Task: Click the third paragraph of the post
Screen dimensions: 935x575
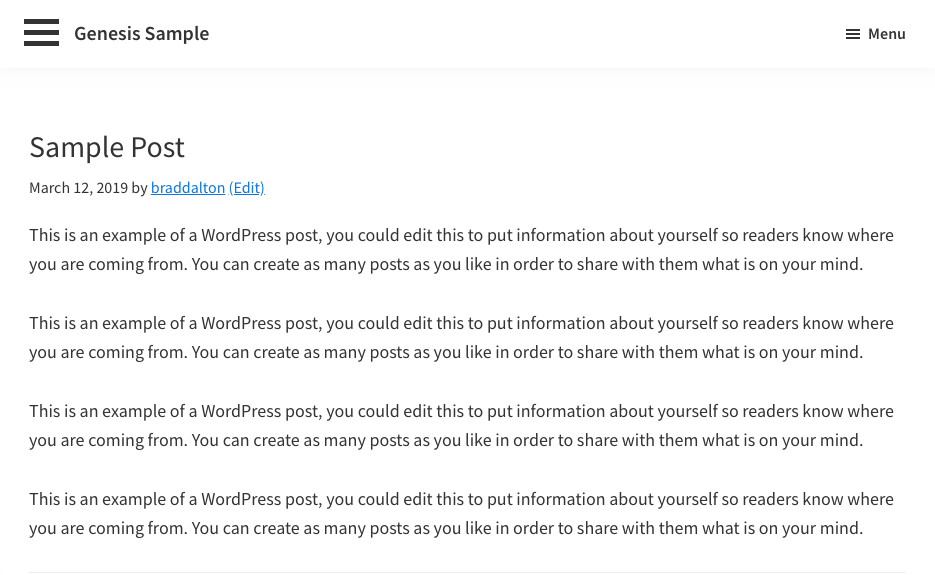Action: pos(461,412)
